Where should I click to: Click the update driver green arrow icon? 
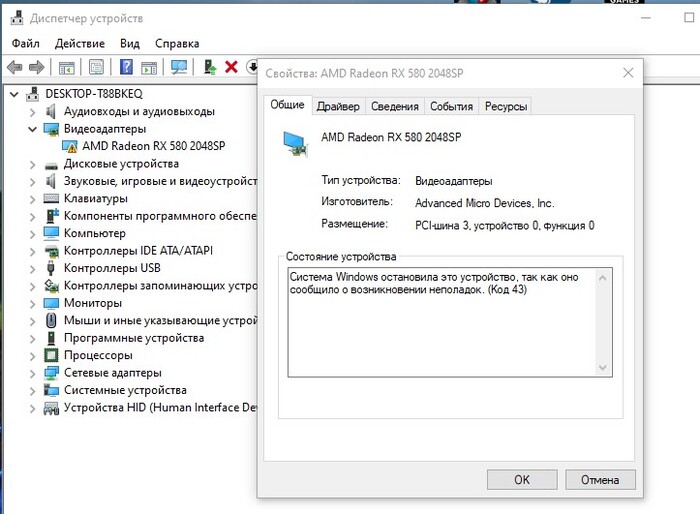pos(210,67)
